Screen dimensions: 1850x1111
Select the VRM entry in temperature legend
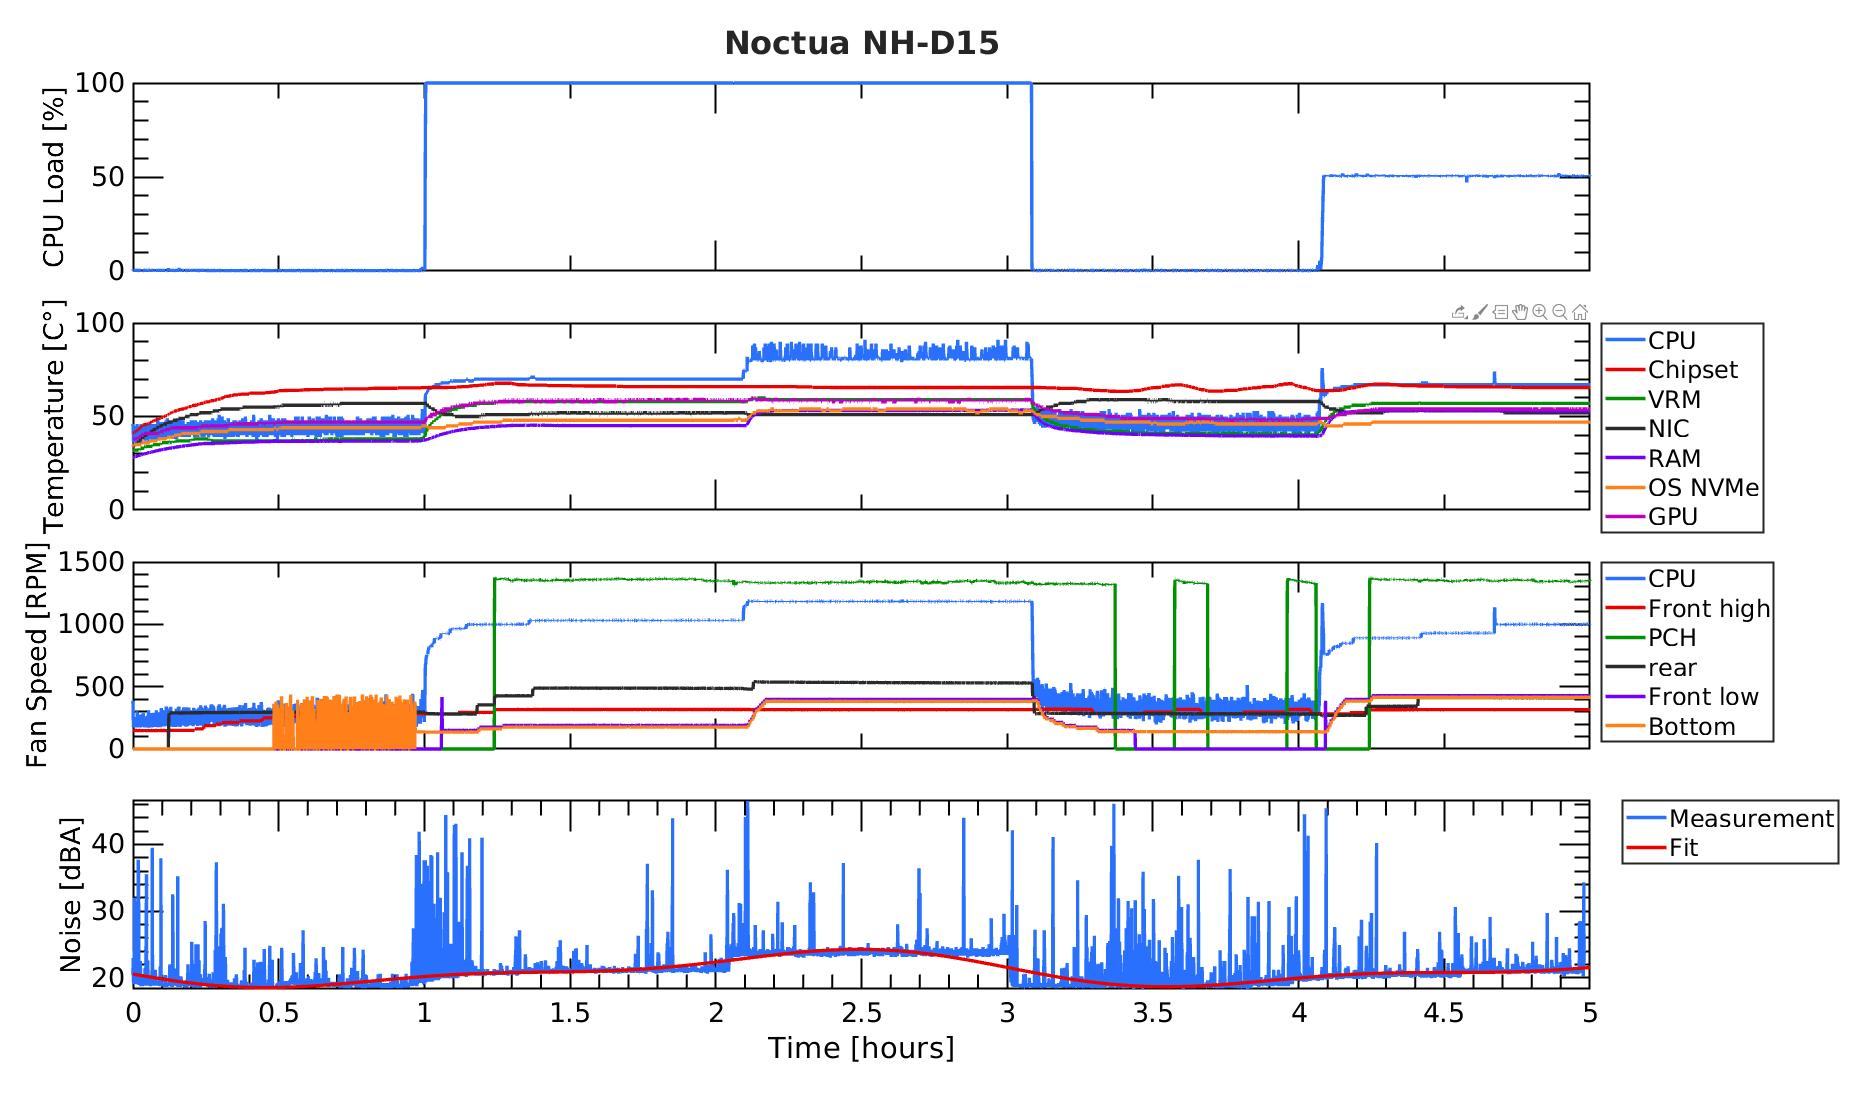[1654, 399]
